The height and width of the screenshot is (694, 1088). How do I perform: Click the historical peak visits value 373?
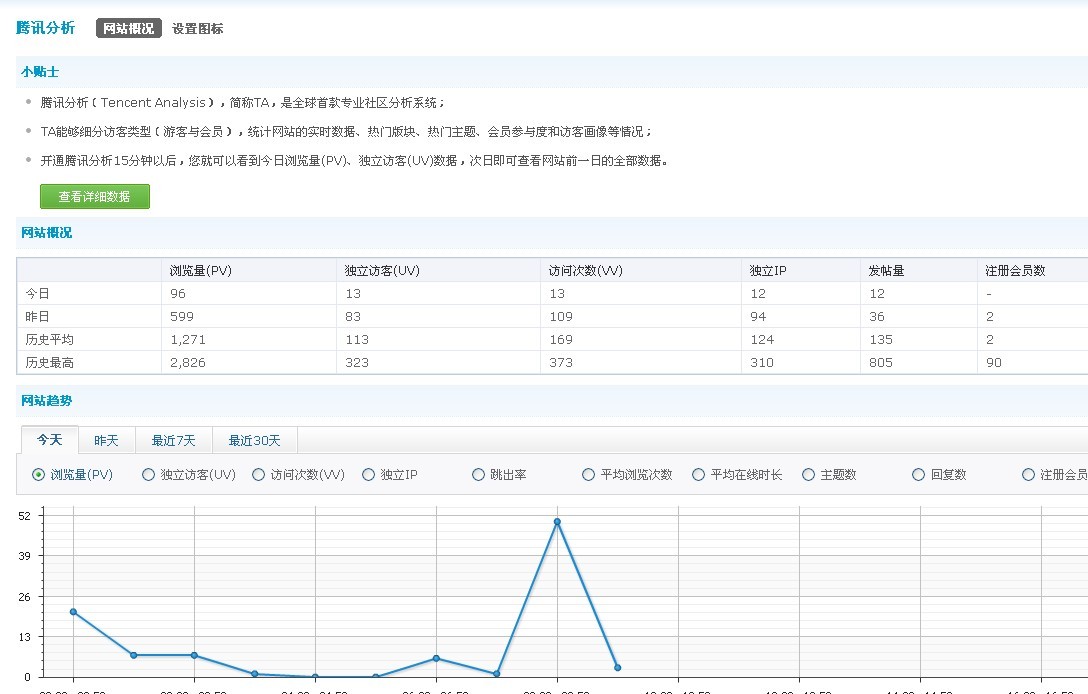click(x=561, y=362)
